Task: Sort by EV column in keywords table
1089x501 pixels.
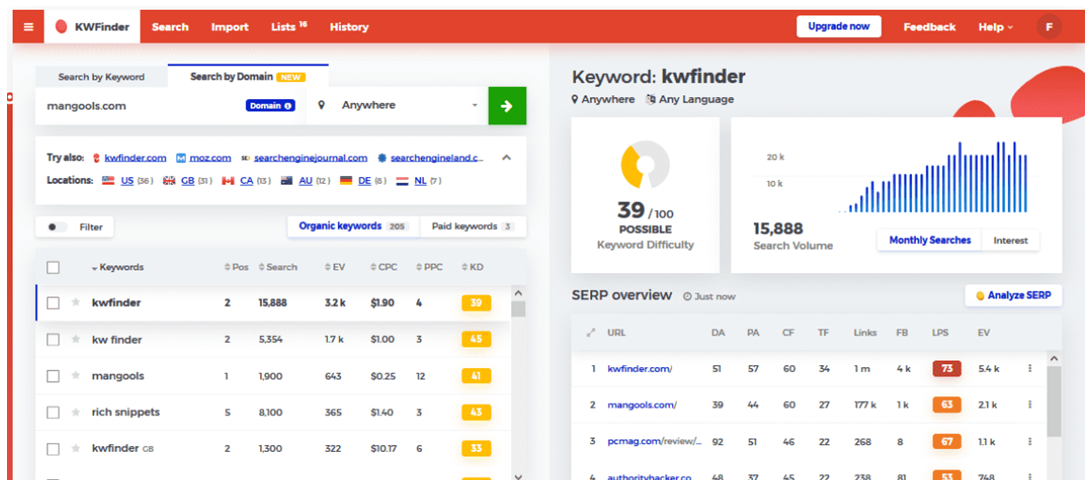Action: tap(335, 268)
